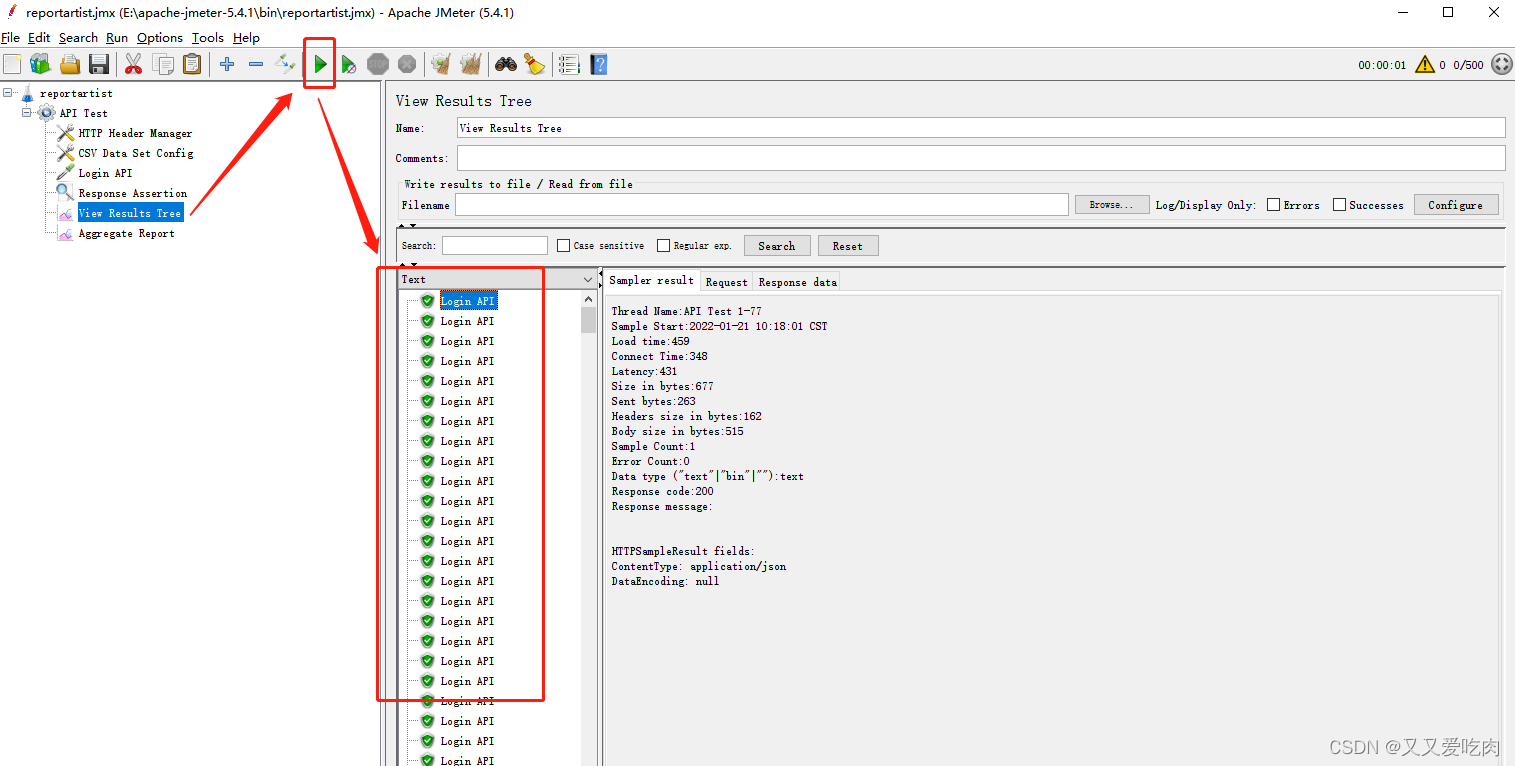1515x766 pixels.
Task: Open the Text renderer dropdown
Action: (x=498, y=279)
